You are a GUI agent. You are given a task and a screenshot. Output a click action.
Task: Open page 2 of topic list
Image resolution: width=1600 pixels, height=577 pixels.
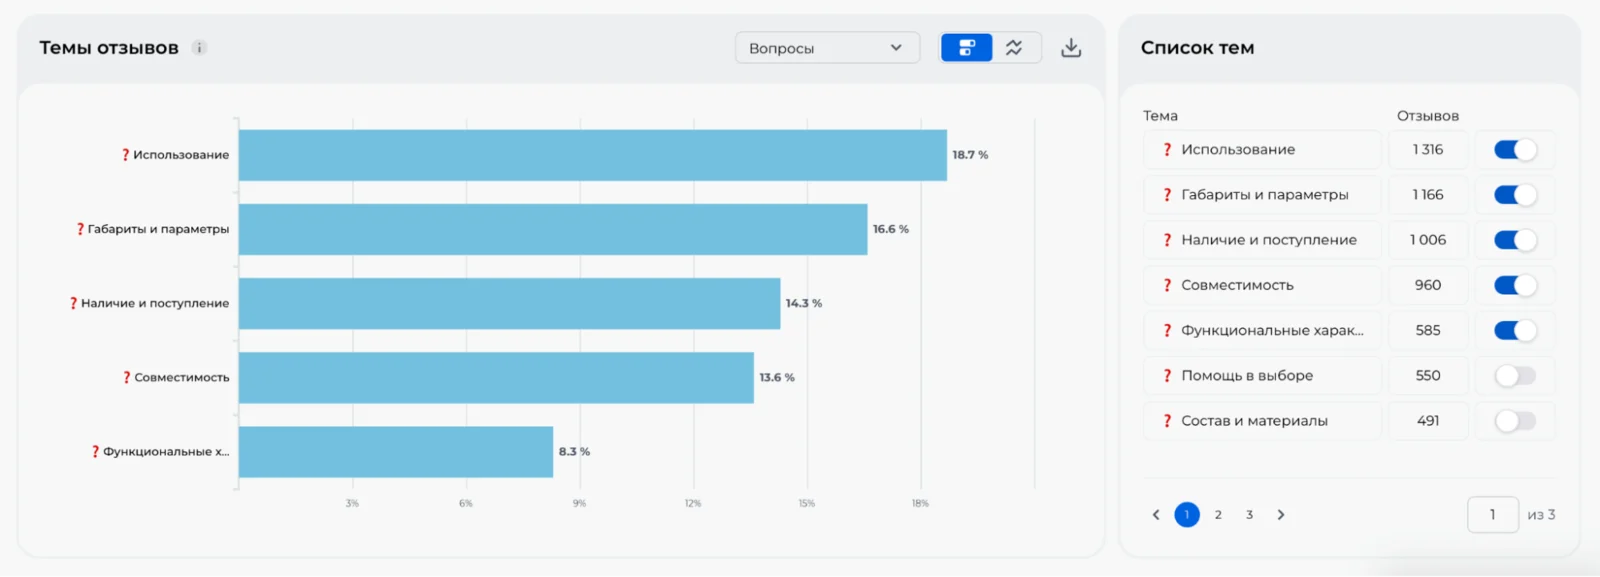[1218, 515]
